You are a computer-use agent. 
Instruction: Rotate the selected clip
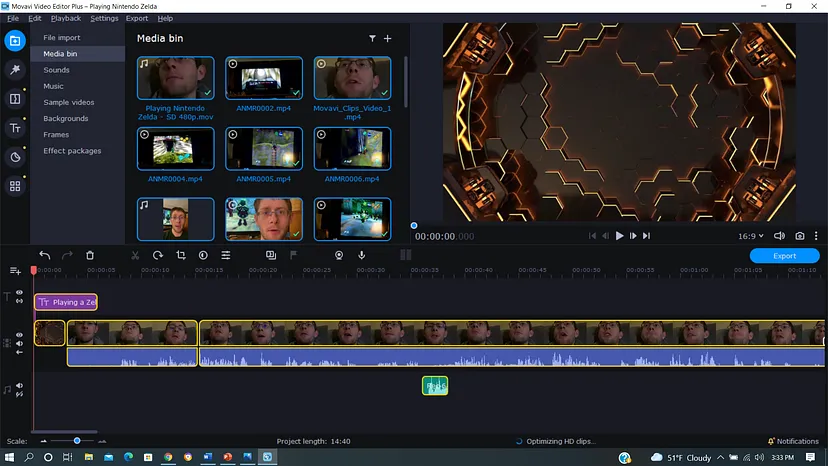[x=157, y=256]
